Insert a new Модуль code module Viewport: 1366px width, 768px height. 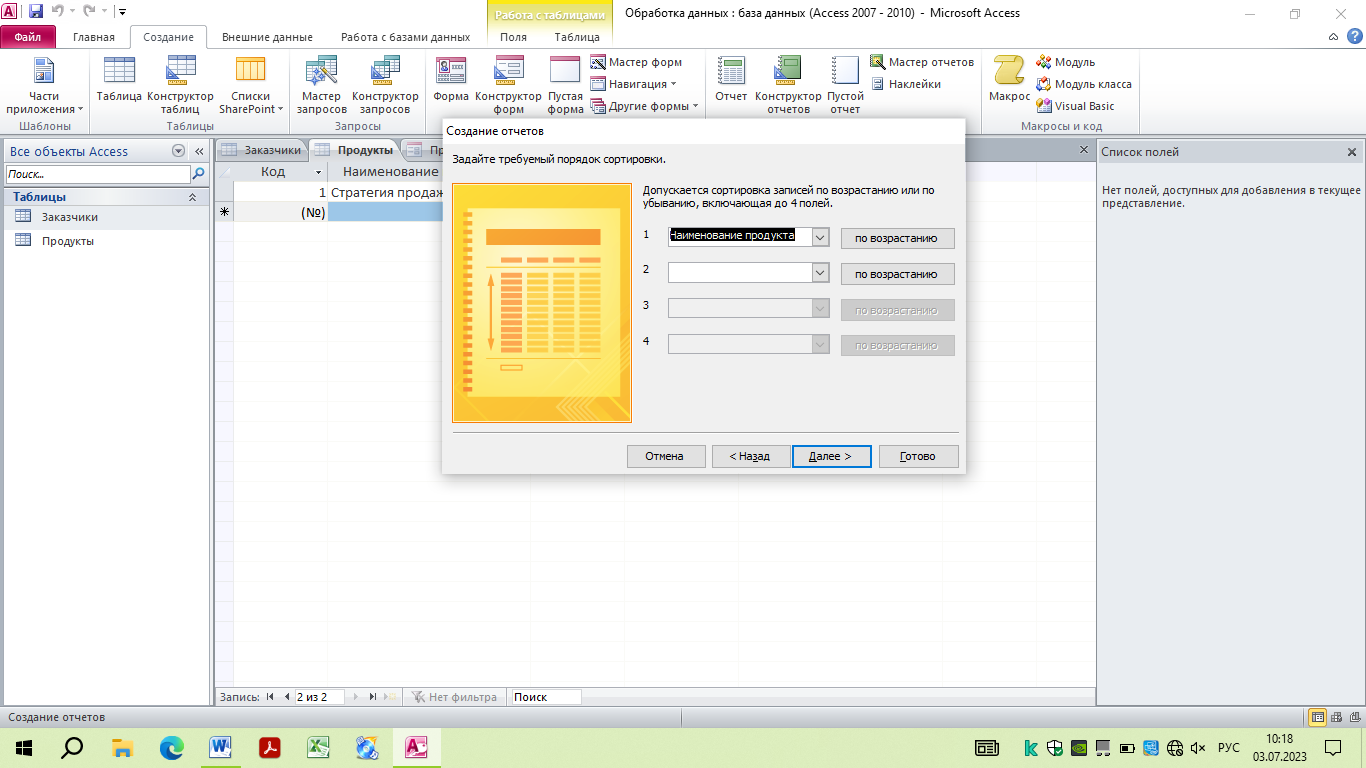pyautogui.click(x=1066, y=62)
